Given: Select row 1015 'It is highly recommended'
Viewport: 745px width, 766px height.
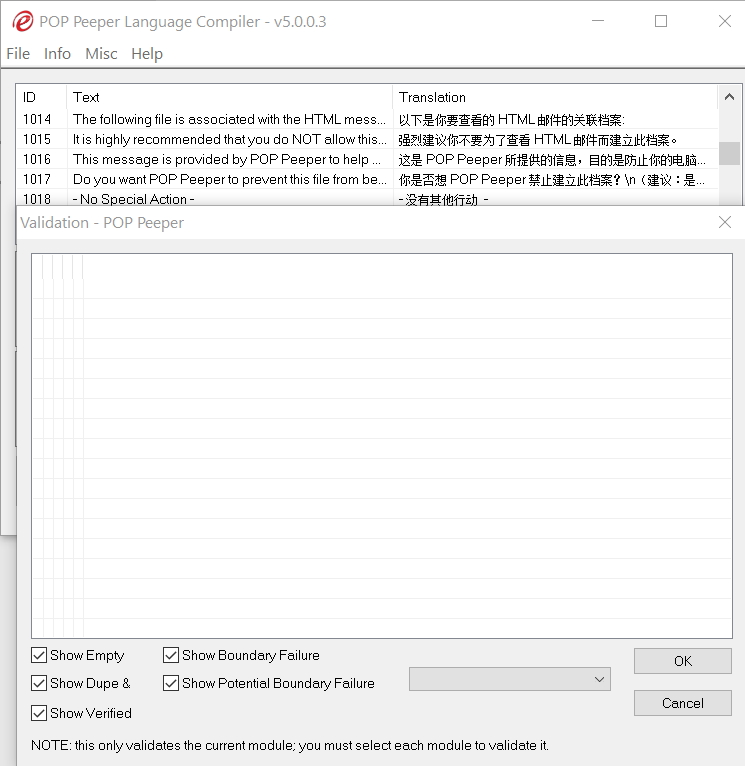Looking at the screenshot, I should click(x=367, y=139).
